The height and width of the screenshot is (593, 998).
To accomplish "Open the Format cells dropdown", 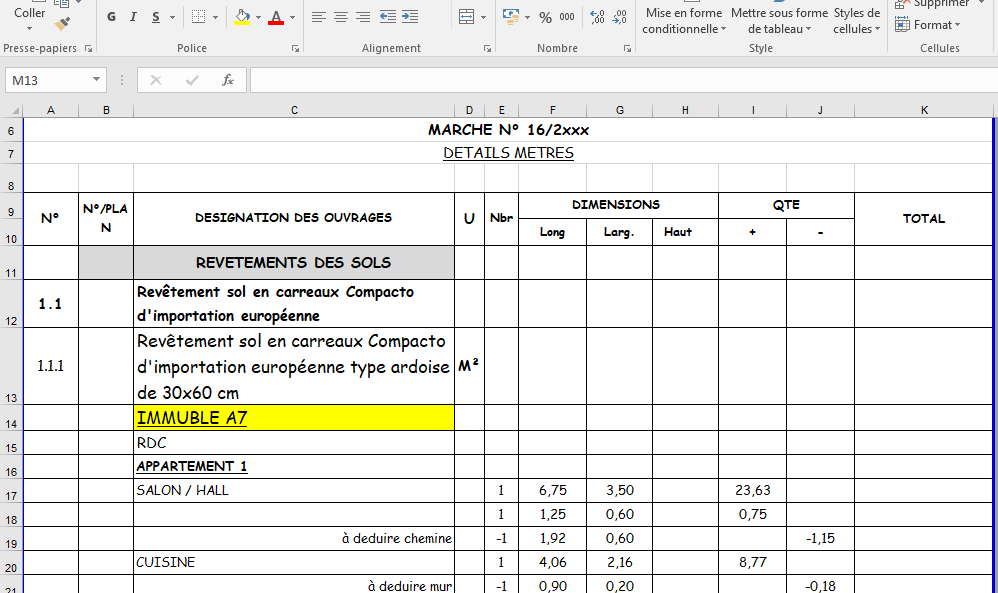I will 936,25.
